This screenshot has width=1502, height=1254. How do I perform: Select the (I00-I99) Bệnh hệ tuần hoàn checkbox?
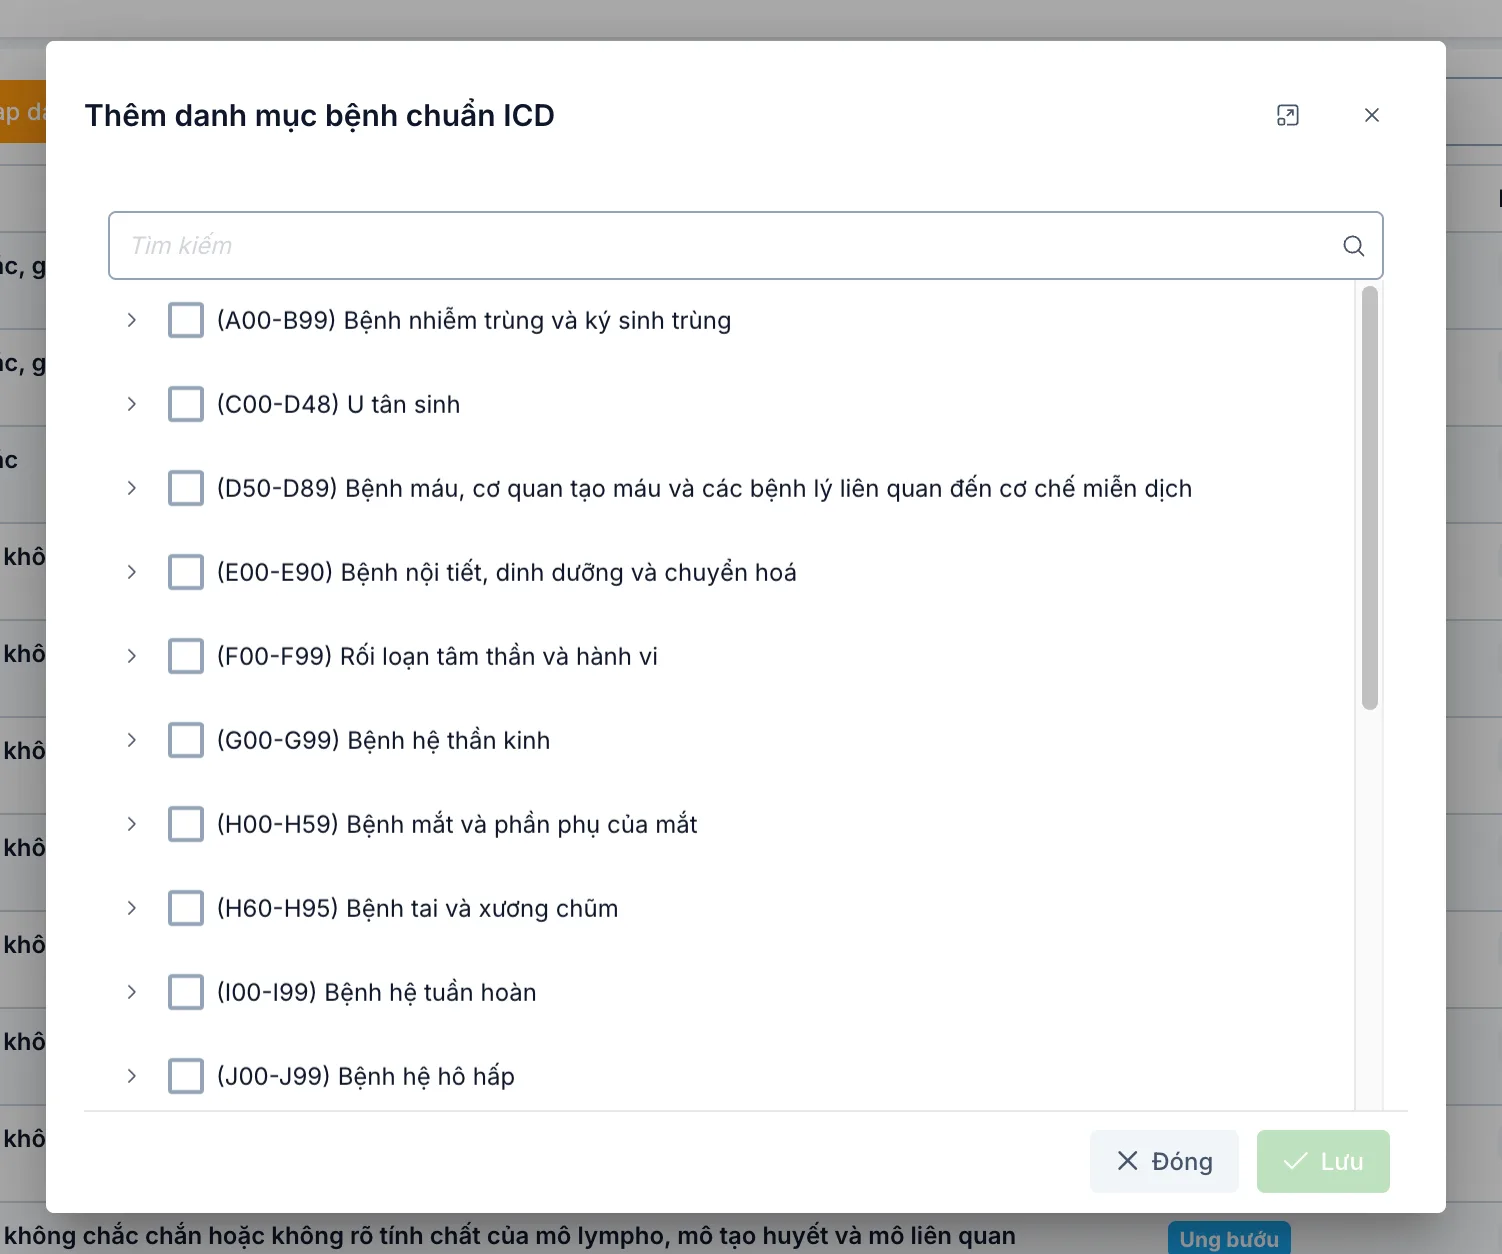[x=186, y=992]
